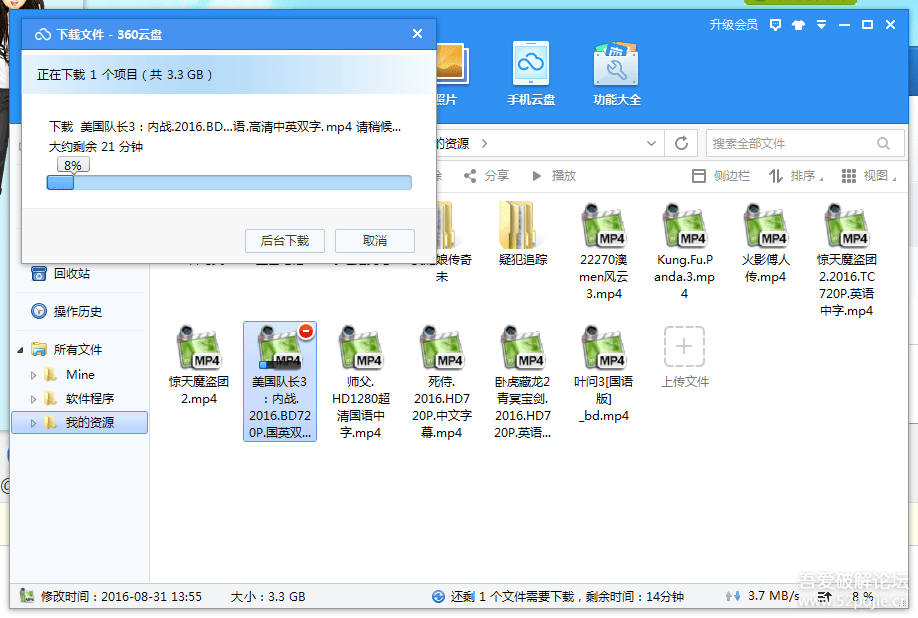Screen dimensions: 918x618
Task: Select 叶问3[国语版]_bd.mp4 file
Action: (x=604, y=374)
